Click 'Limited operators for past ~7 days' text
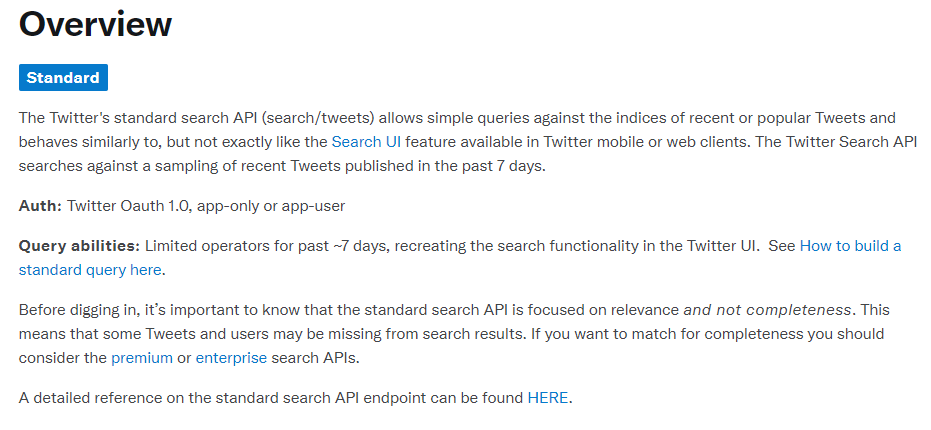The width and height of the screenshot is (931, 430). (x=266, y=246)
